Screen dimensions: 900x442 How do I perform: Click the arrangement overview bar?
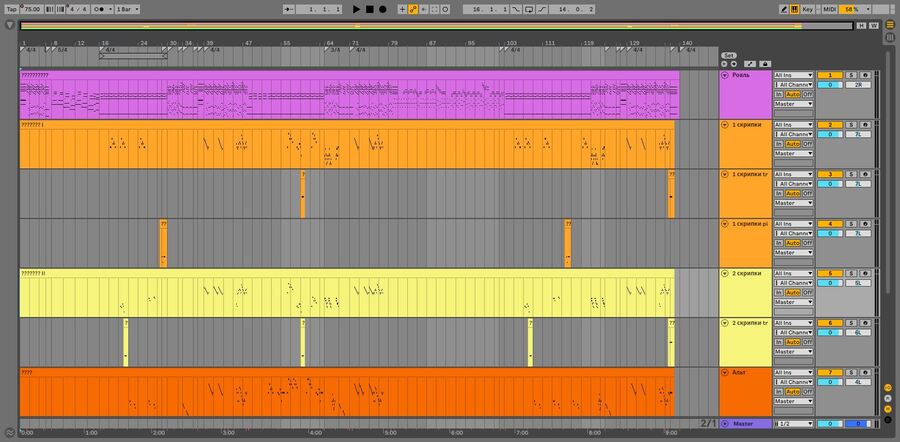point(436,26)
